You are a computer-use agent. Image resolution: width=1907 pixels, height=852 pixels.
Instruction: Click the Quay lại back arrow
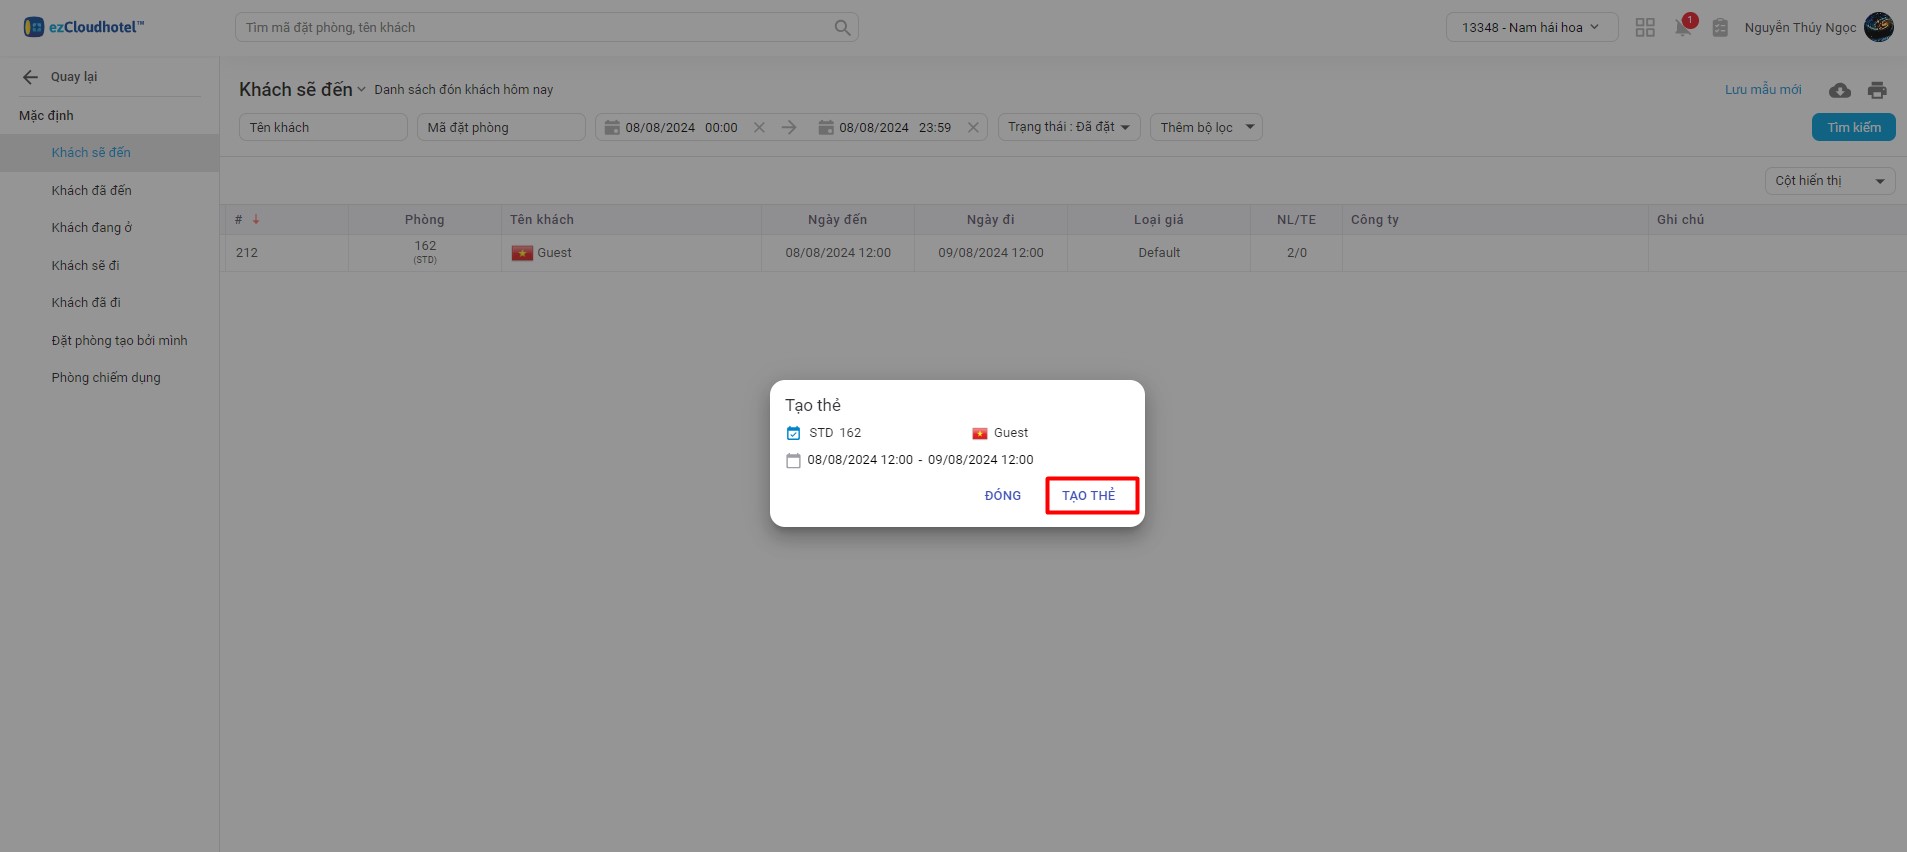coord(30,77)
